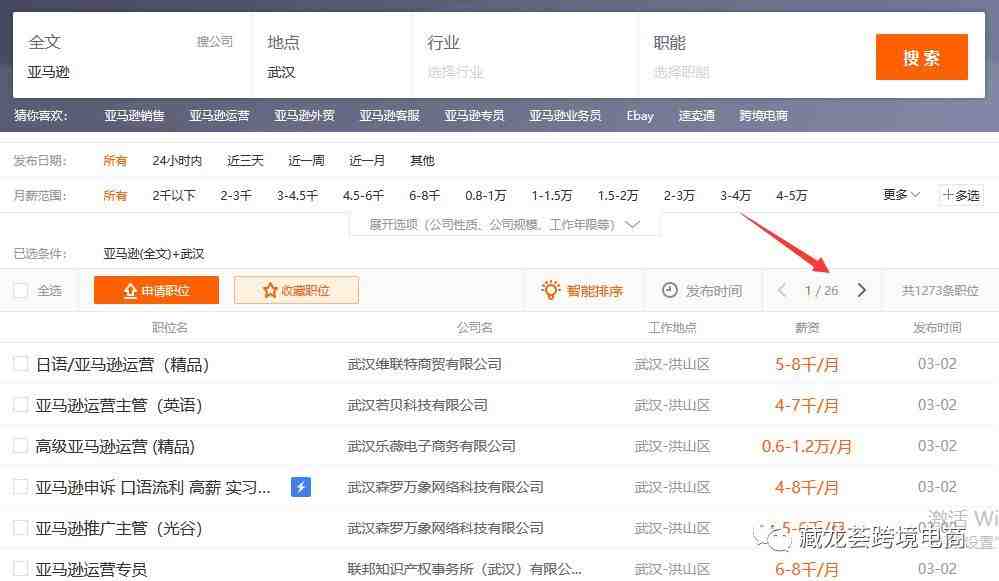Toggle the 全选 select-all checkbox

pyautogui.click(x=20, y=290)
